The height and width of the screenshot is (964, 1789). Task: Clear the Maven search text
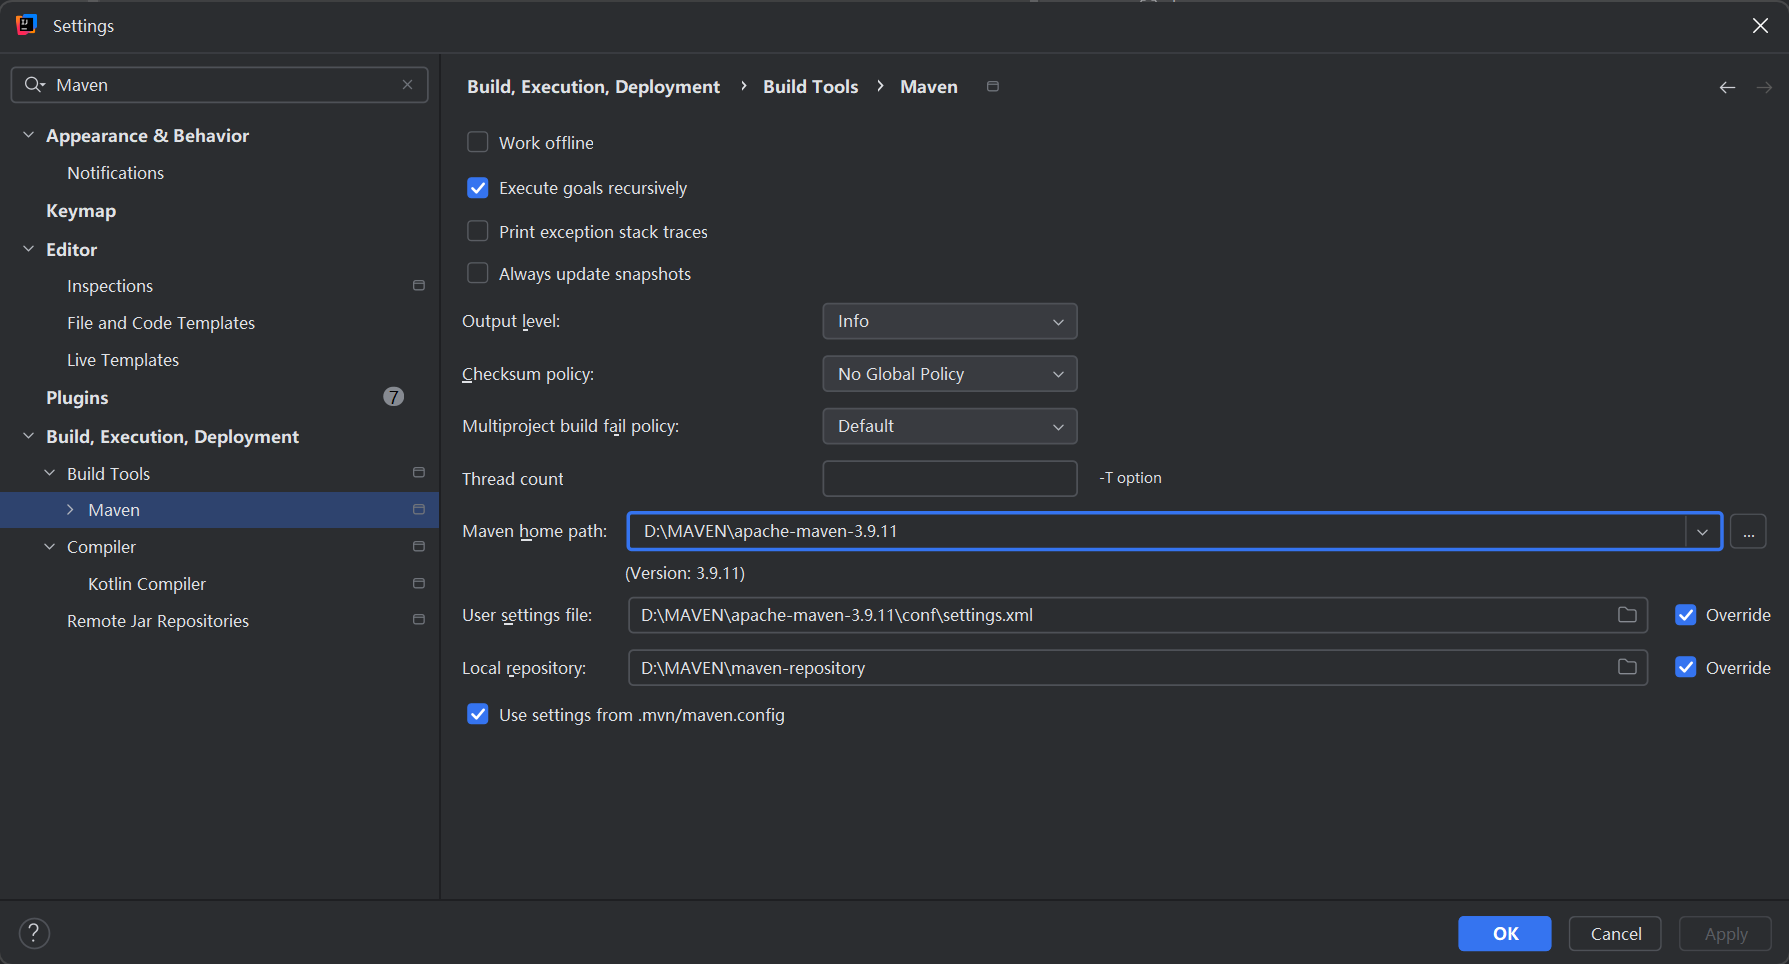pyautogui.click(x=407, y=85)
